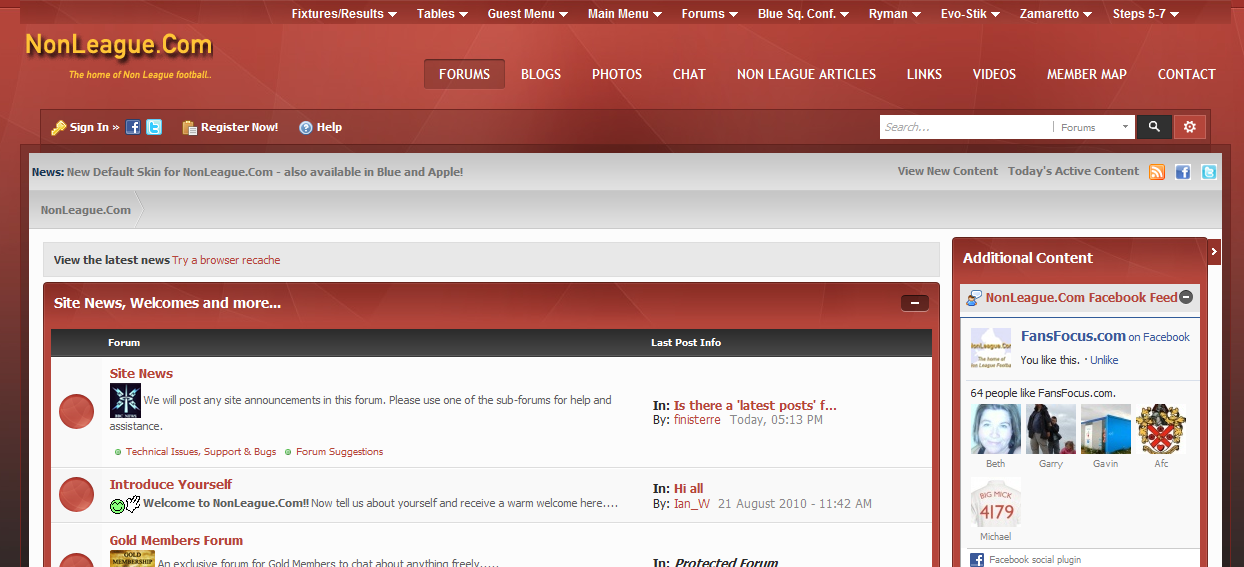Open 'Is there a latest posts' thread
Viewport: 1244px width, 567px height.
[755, 405]
